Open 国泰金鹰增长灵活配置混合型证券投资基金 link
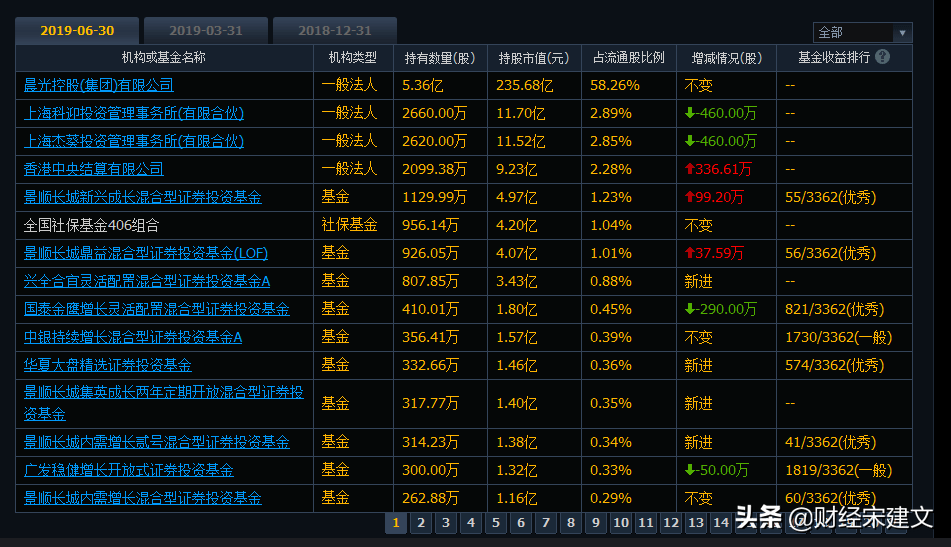The width and height of the screenshot is (951, 547). 156,309
